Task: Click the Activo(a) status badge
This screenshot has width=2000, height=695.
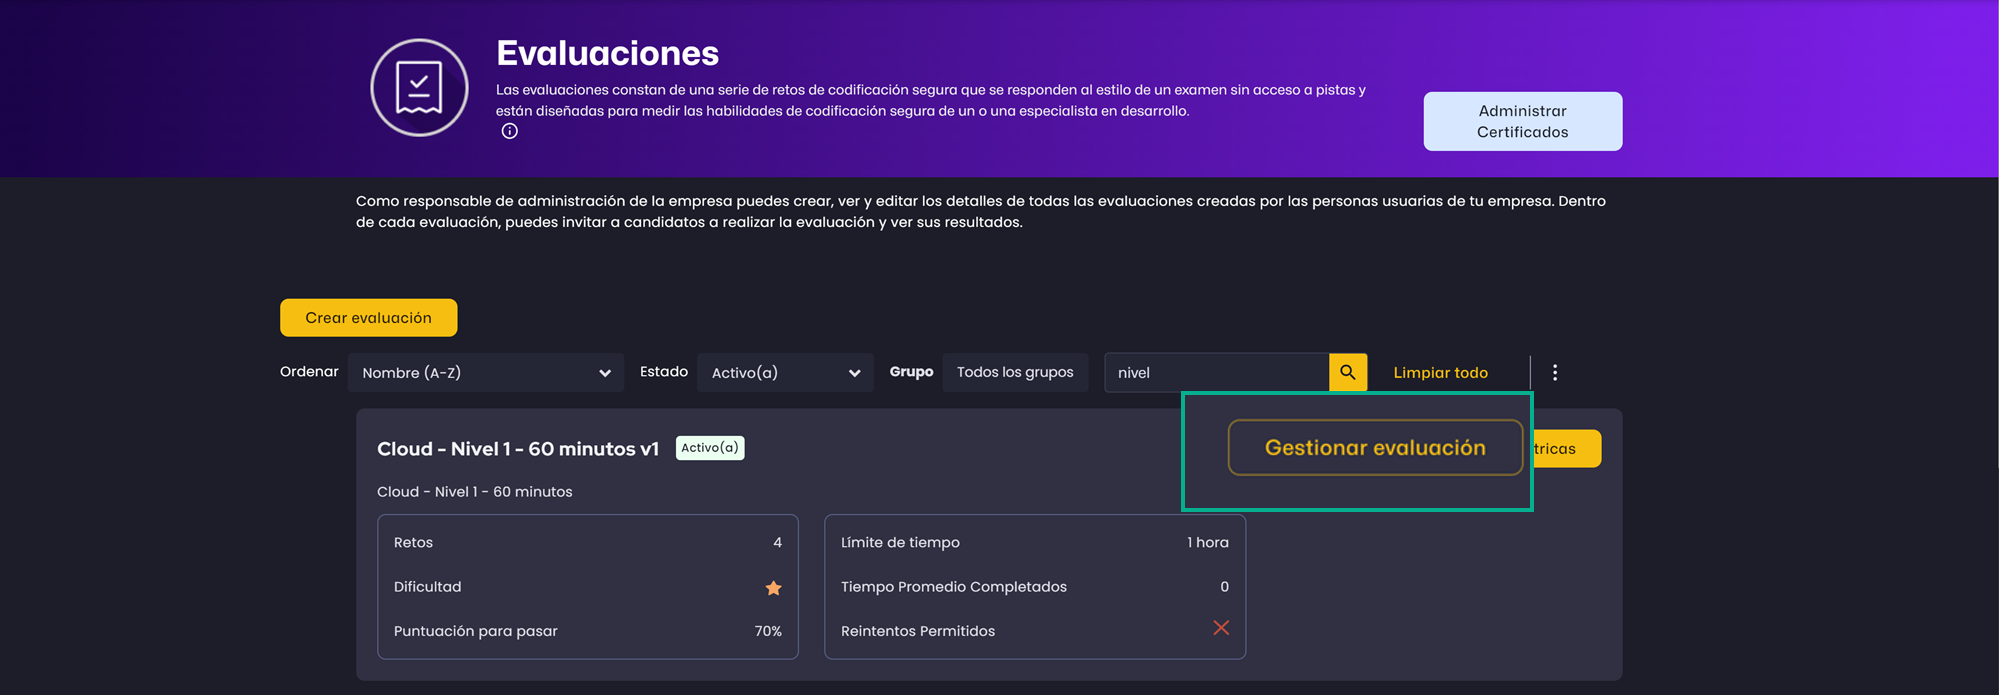Action: pos(709,448)
